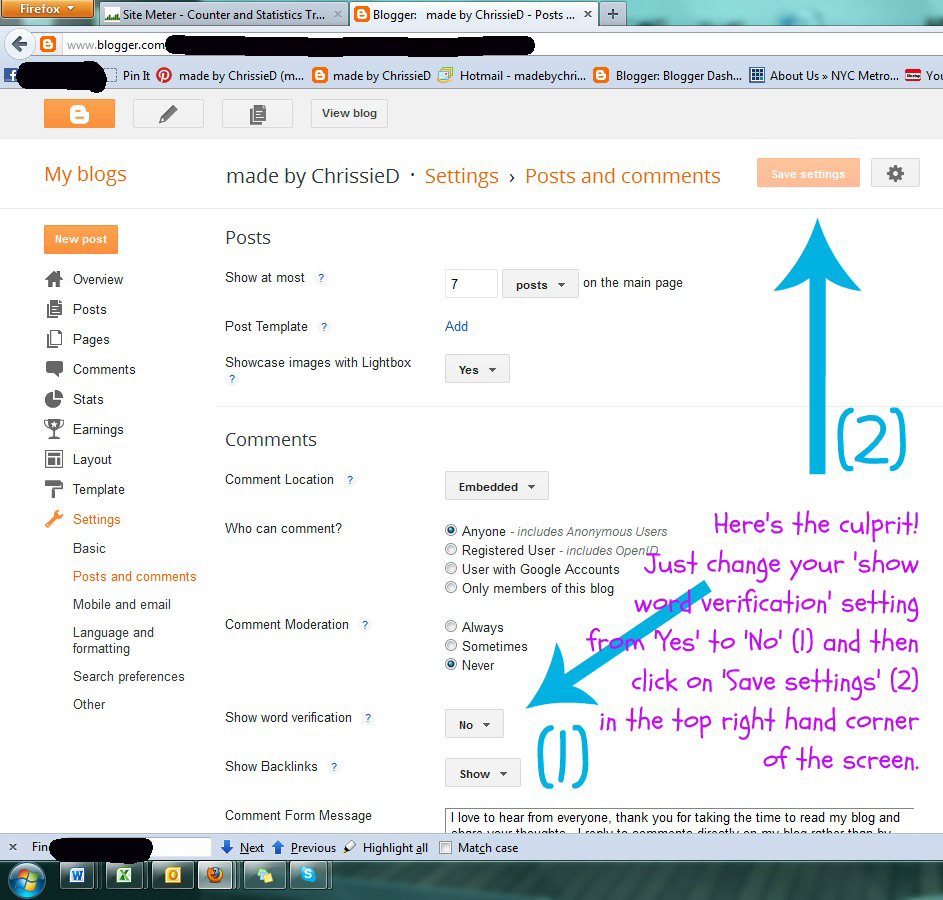Open the posts list documents icon

coord(257,114)
